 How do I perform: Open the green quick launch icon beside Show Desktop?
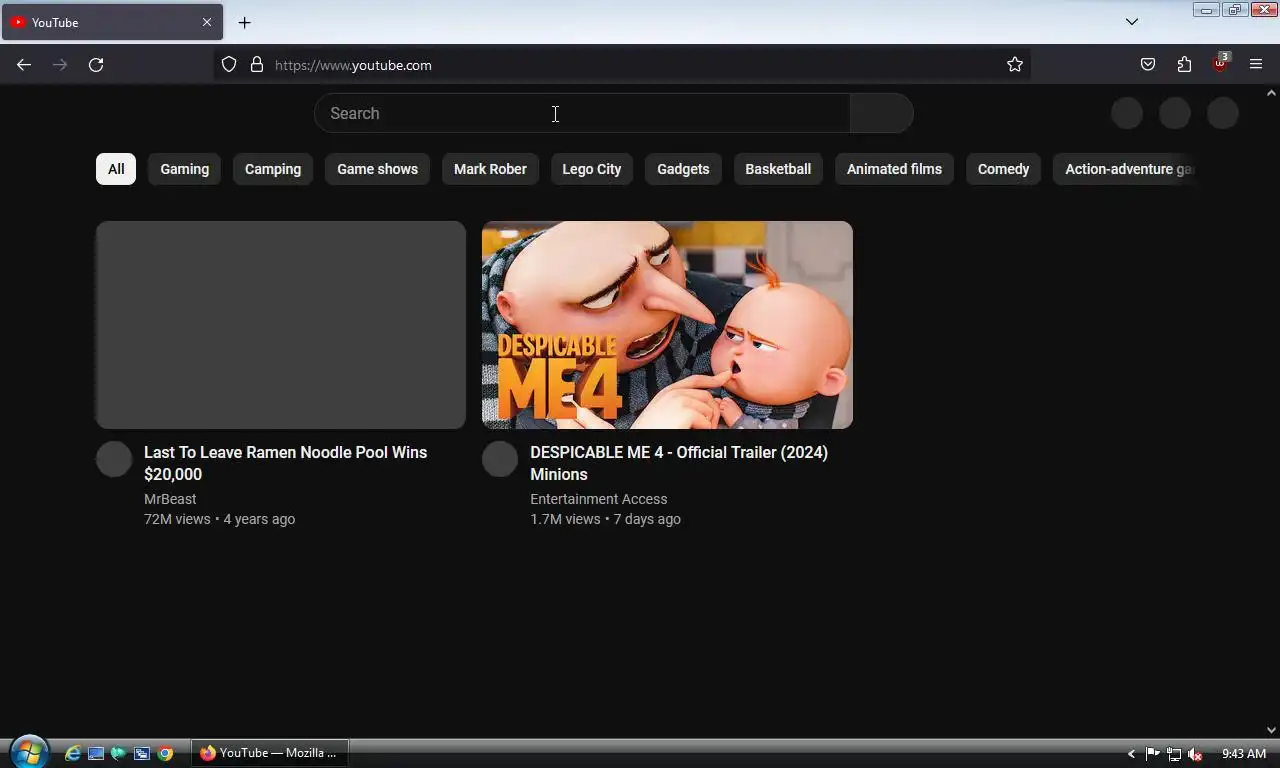119,754
